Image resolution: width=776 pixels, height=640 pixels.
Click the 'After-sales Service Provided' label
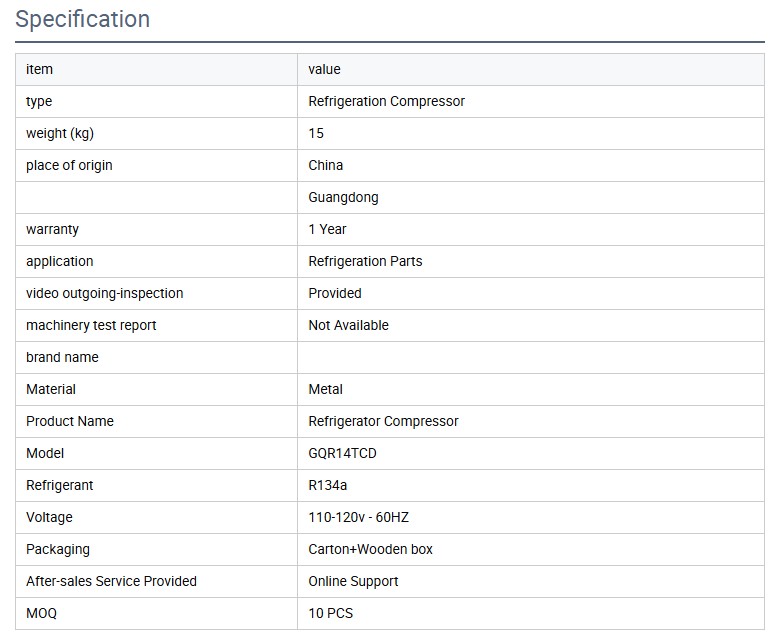[x=111, y=581]
